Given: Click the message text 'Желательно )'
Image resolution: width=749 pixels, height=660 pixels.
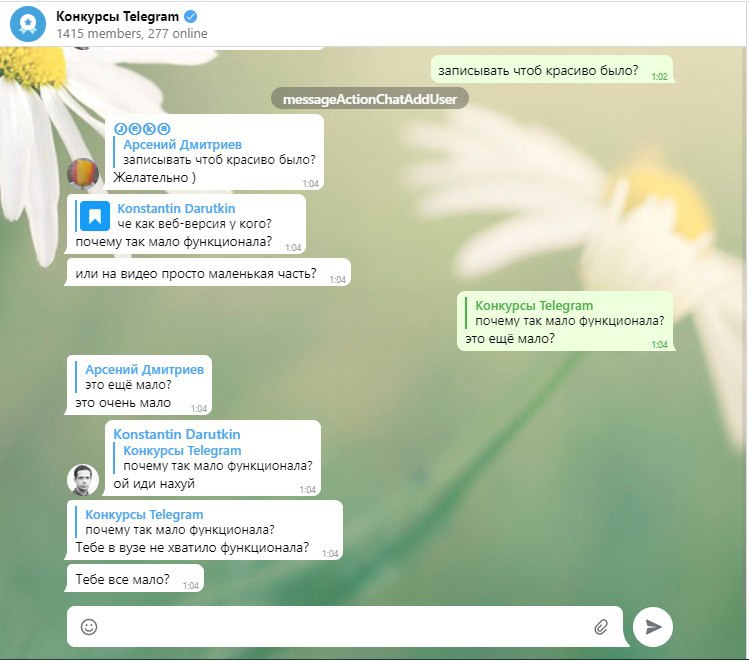Looking at the screenshot, I should click(x=154, y=178).
